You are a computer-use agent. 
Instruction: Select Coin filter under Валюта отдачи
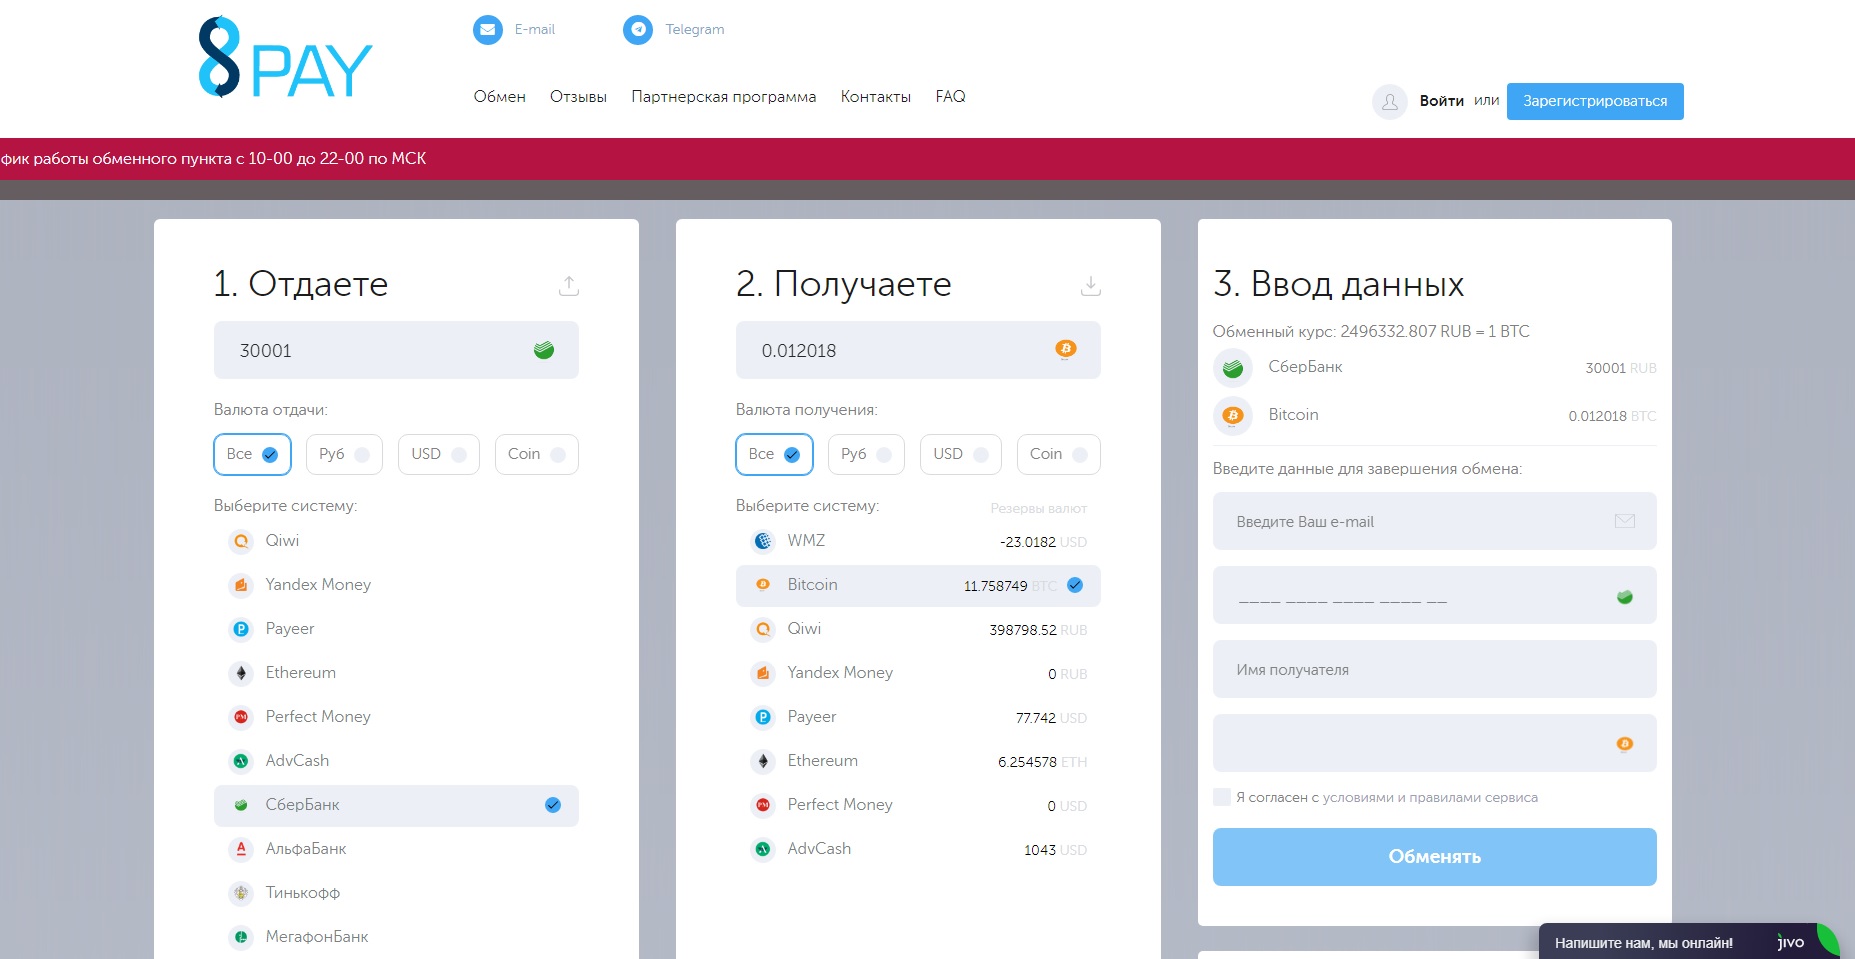[x=537, y=454]
